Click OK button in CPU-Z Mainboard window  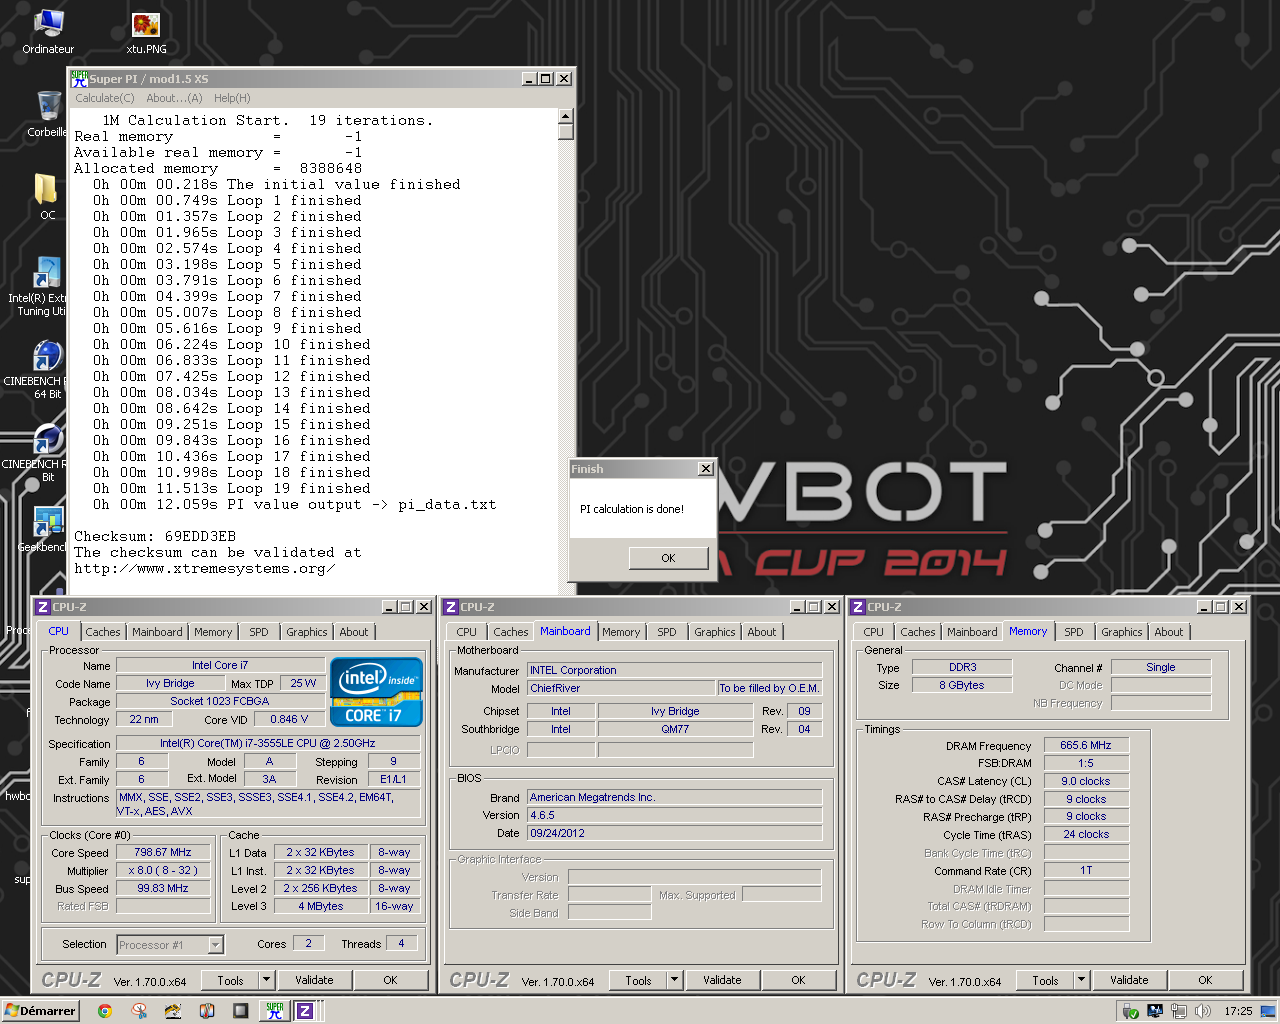click(x=798, y=980)
